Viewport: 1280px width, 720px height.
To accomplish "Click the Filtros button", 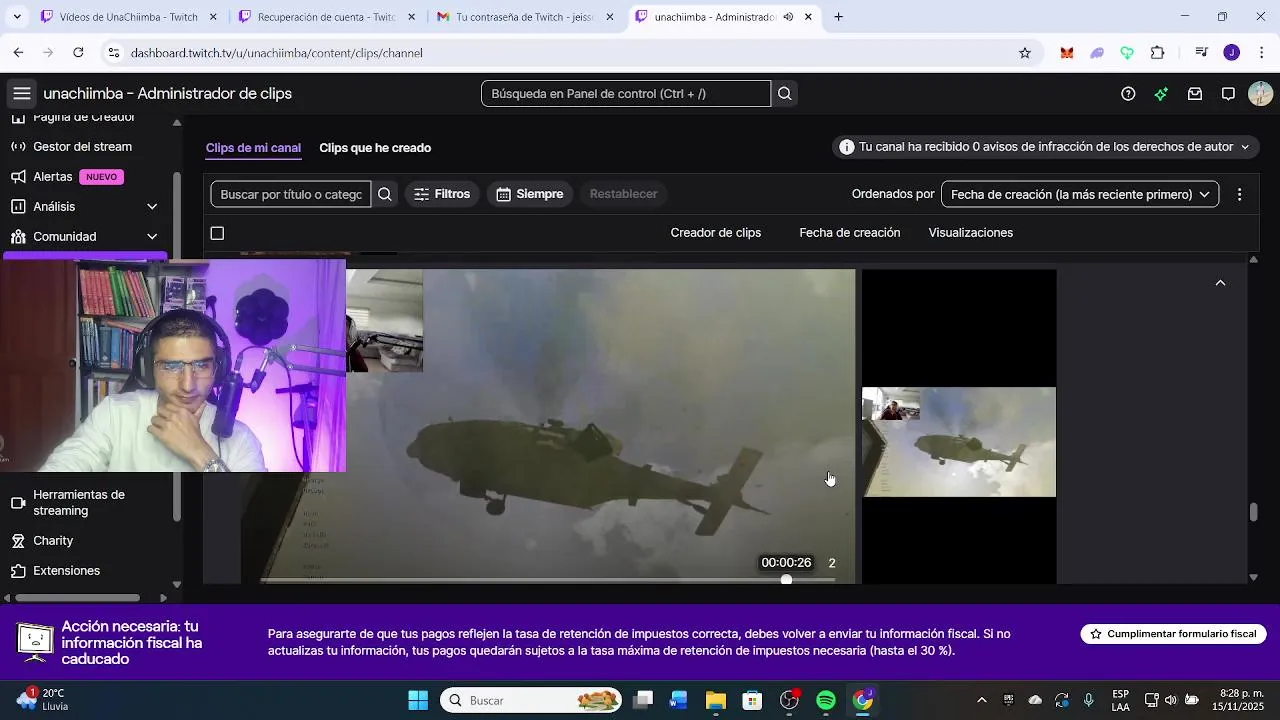I will (442, 194).
